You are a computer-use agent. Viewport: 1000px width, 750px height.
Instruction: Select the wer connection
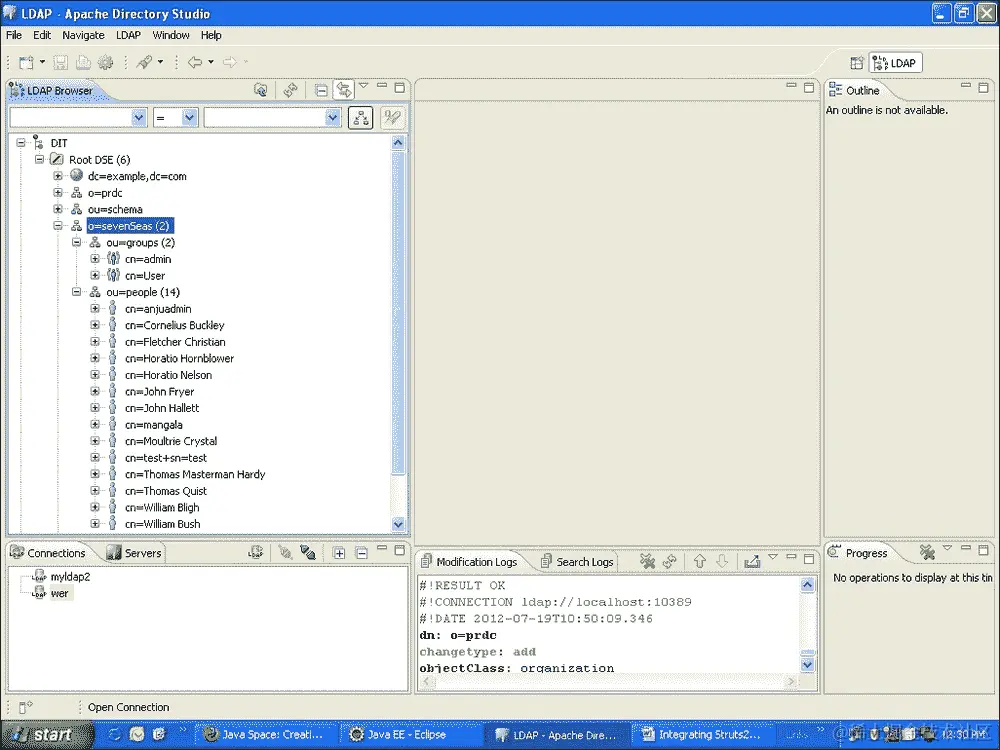pos(59,593)
